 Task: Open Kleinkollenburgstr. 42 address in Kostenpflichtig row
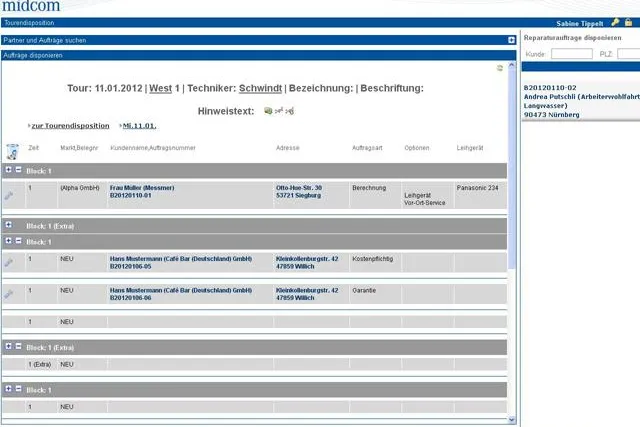tap(307, 262)
